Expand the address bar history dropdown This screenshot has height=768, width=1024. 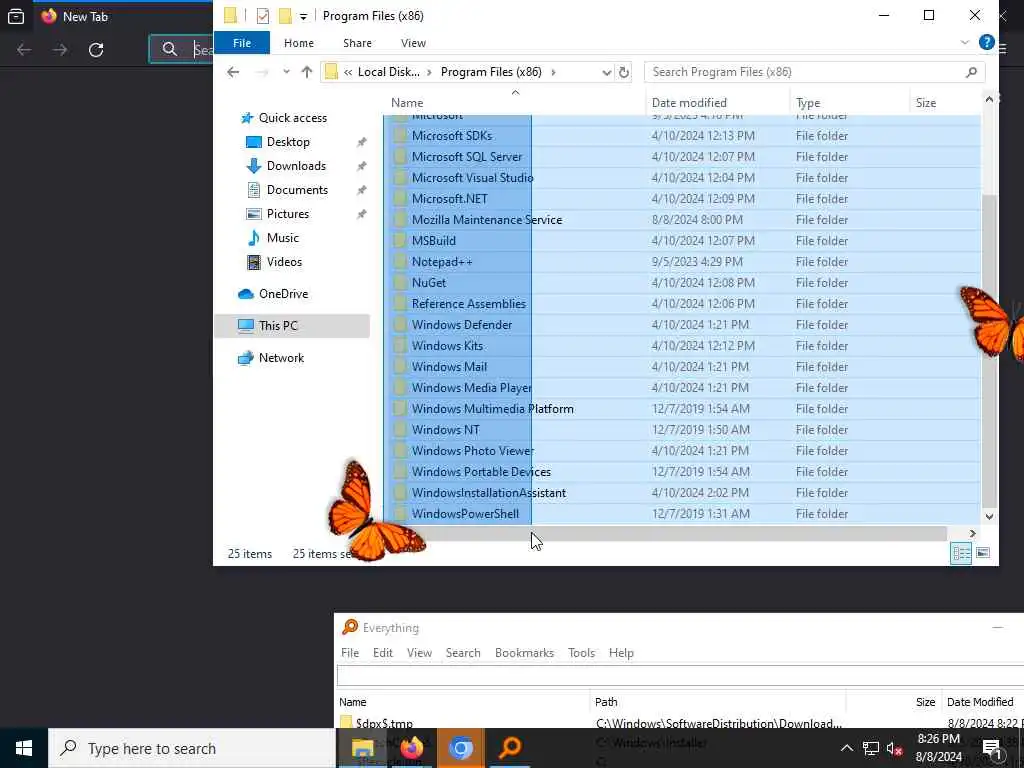pos(607,72)
